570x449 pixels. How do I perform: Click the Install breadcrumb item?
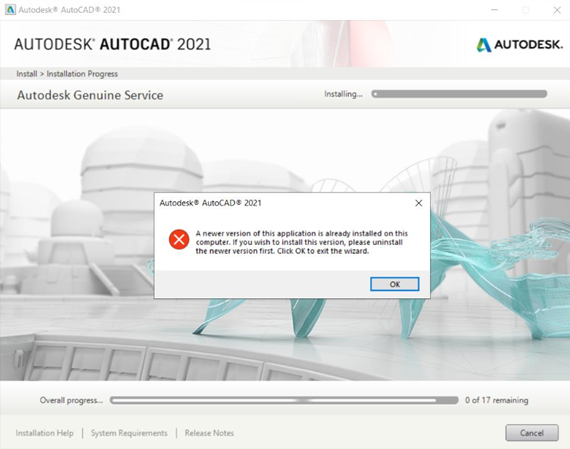tap(27, 74)
